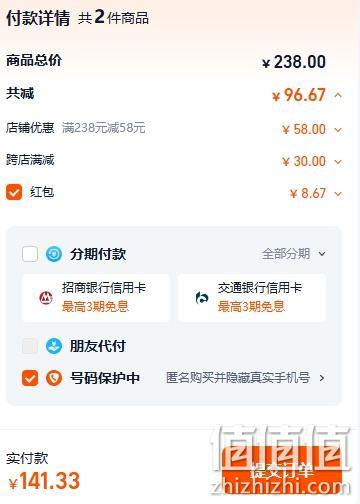
Task: Select 交通银行信用卡 installment option
Action: (x=252, y=298)
